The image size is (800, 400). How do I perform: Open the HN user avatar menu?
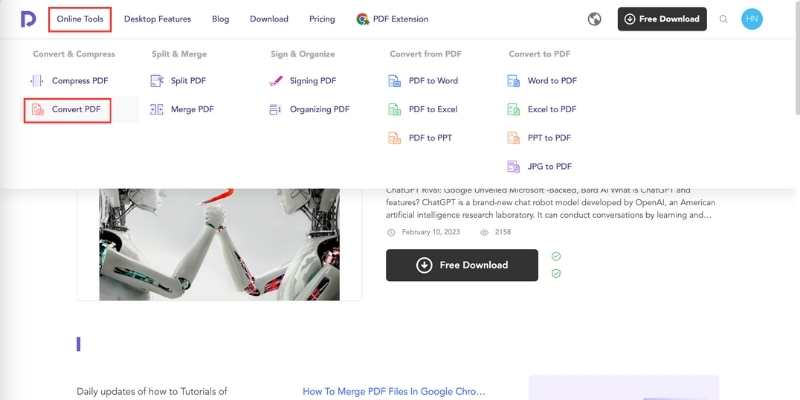click(752, 19)
